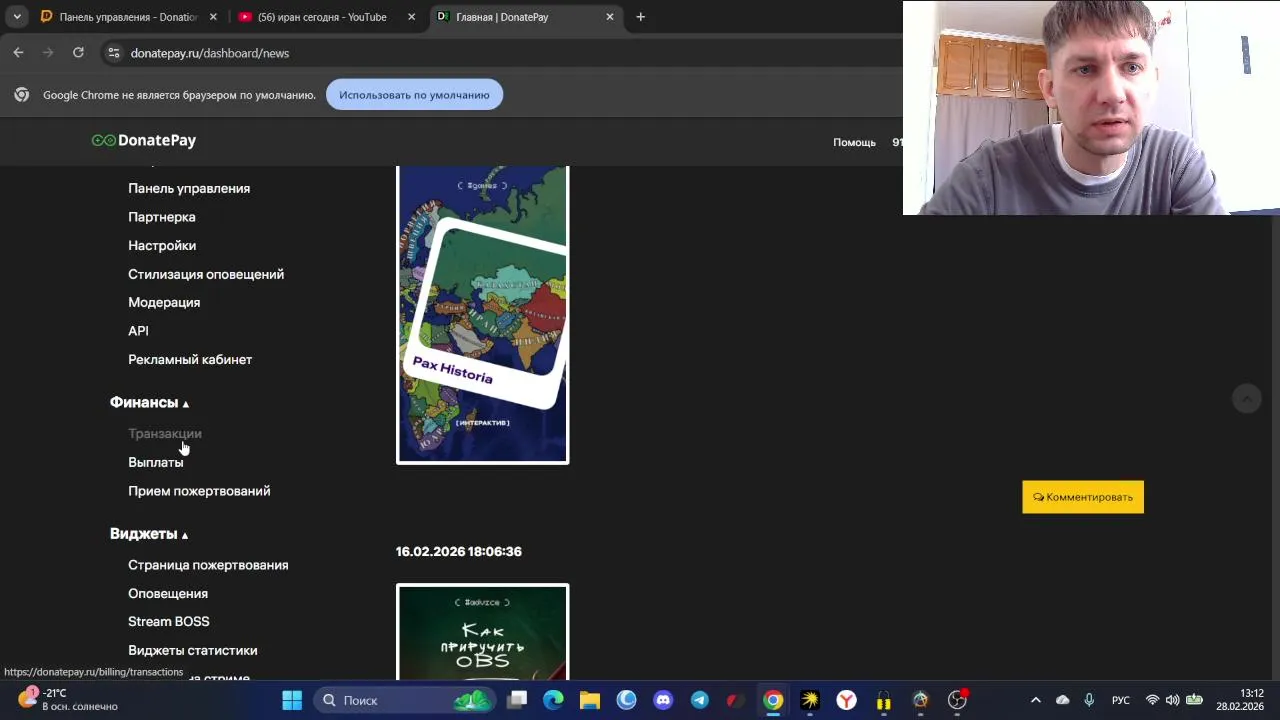The height and width of the screenshot is (720, 1280).
Task: Open 'Stream BOSS' widget link
Action: [x=169, y=621]
